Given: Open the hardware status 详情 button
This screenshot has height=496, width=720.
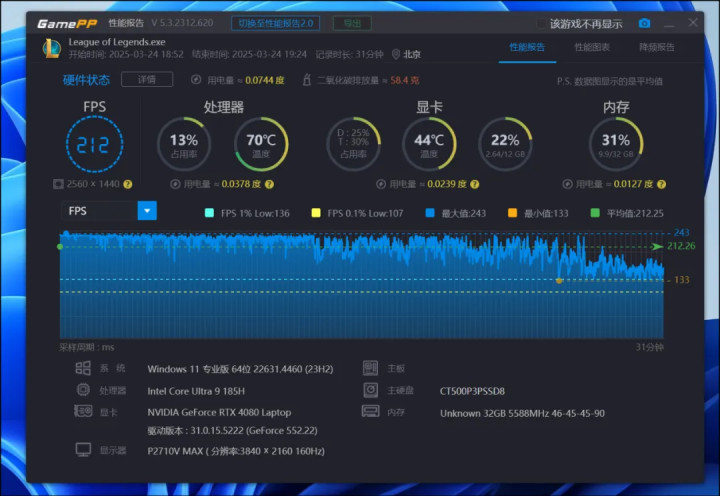Looking at the screenshot, I should coord(147,79).
